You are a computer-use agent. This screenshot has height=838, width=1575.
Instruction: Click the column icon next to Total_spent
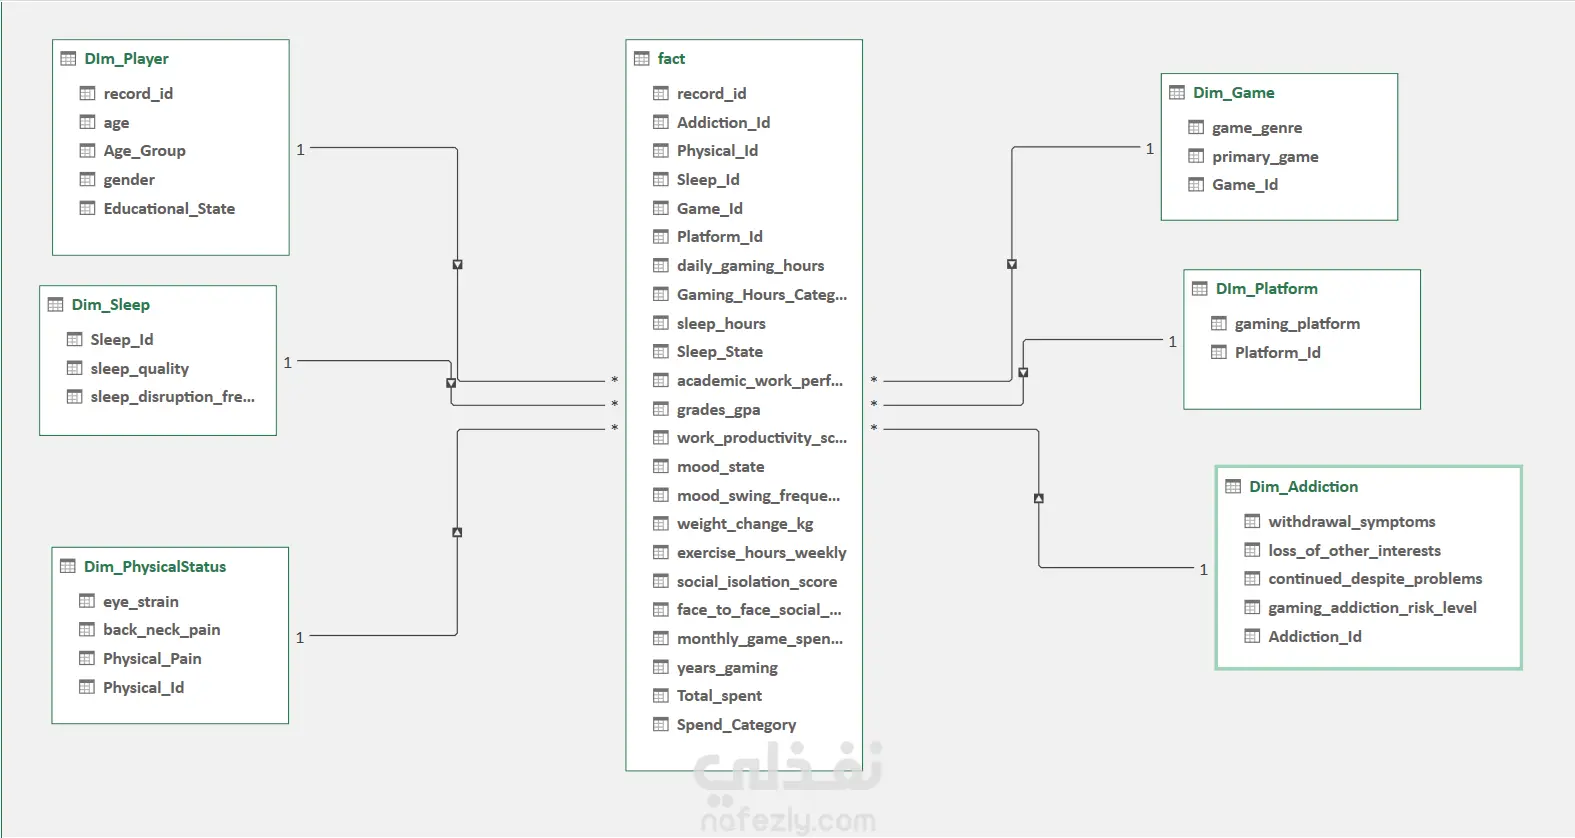[661, 696]
